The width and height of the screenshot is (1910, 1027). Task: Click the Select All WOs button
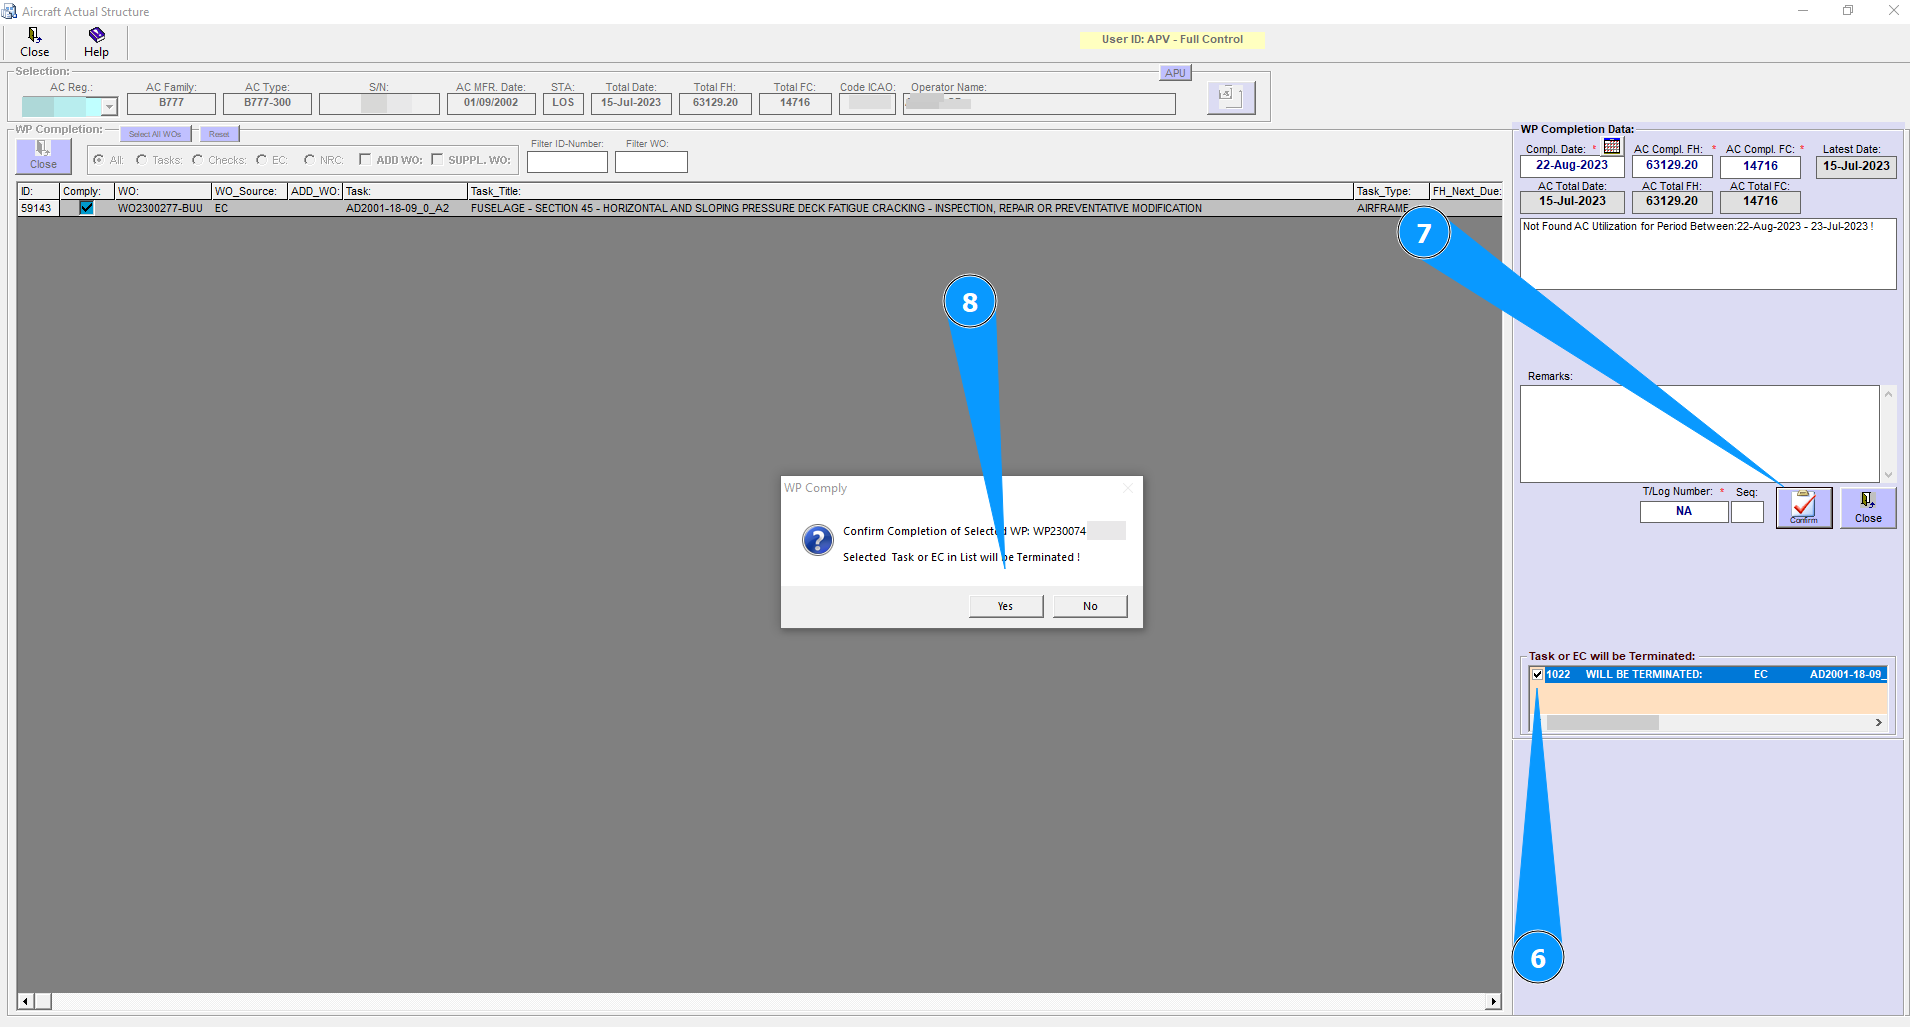[x=155, y=134]
